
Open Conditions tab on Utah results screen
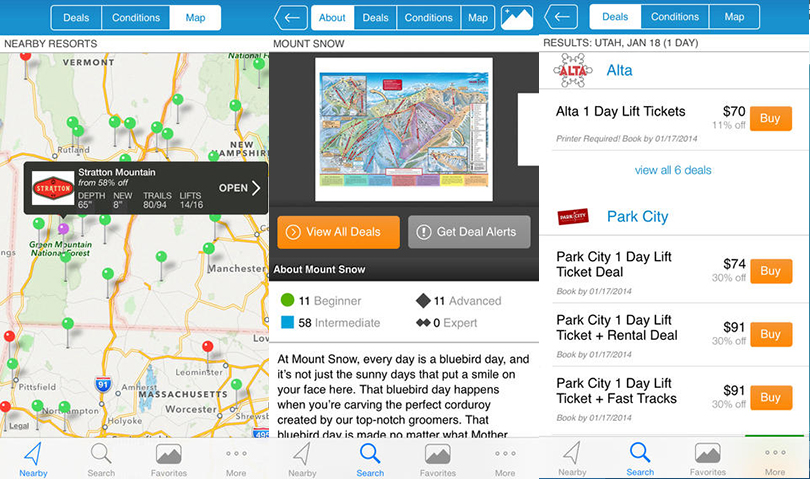tap(675, 17)
